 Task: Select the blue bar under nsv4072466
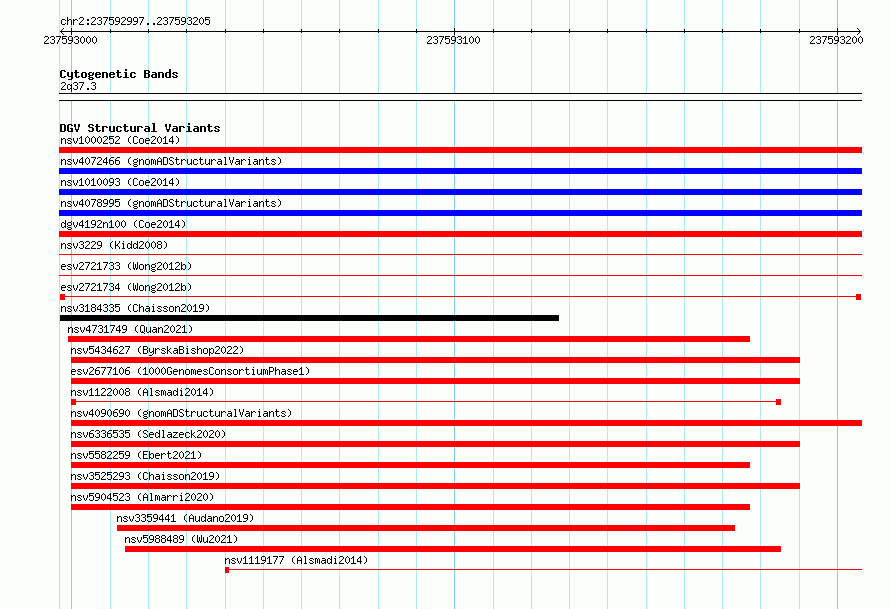click(x=460, y=171)
